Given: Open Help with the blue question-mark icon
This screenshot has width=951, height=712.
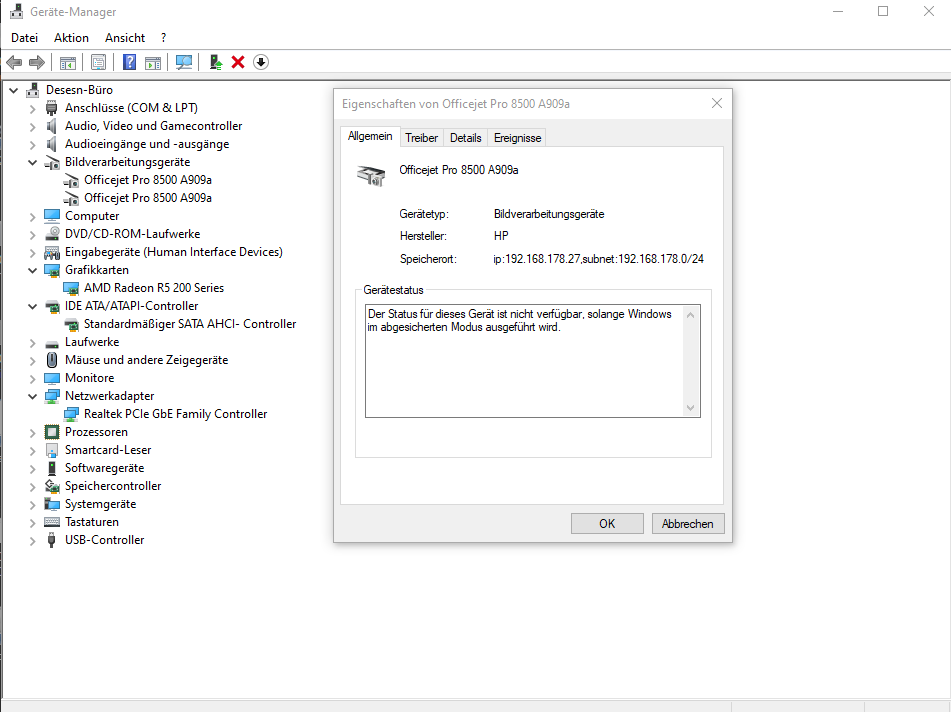Looking at the screenshot, I should point(129,62).
